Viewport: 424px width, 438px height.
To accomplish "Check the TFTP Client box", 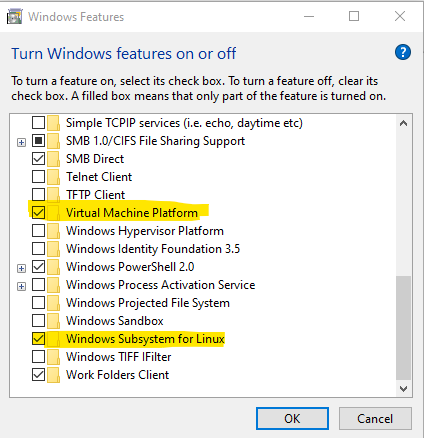I will pyautogui.click(x=38, y=195).
